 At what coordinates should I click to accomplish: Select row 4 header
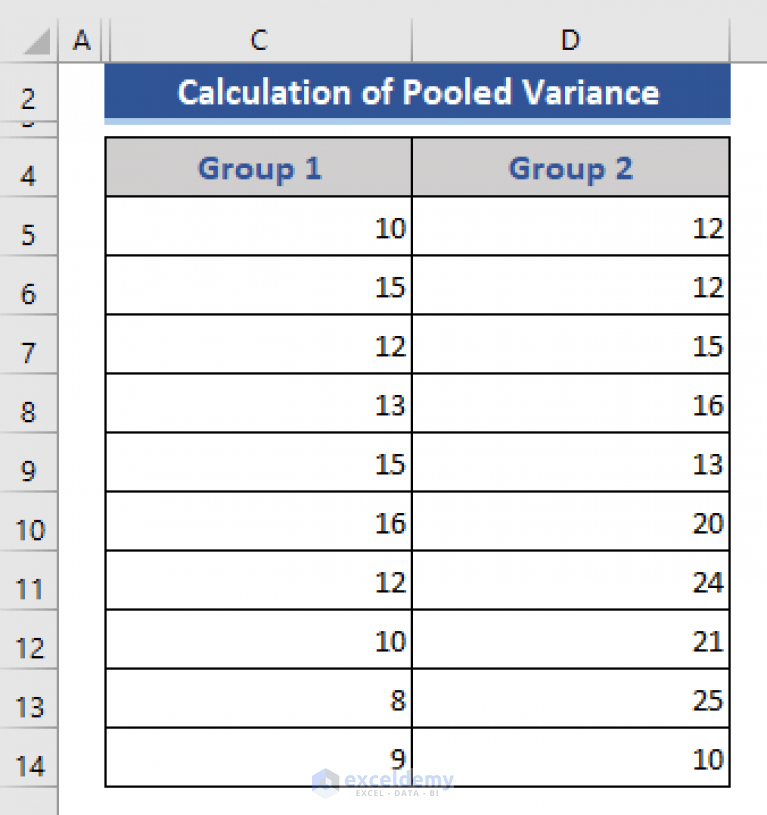click(x=28, y=175)
